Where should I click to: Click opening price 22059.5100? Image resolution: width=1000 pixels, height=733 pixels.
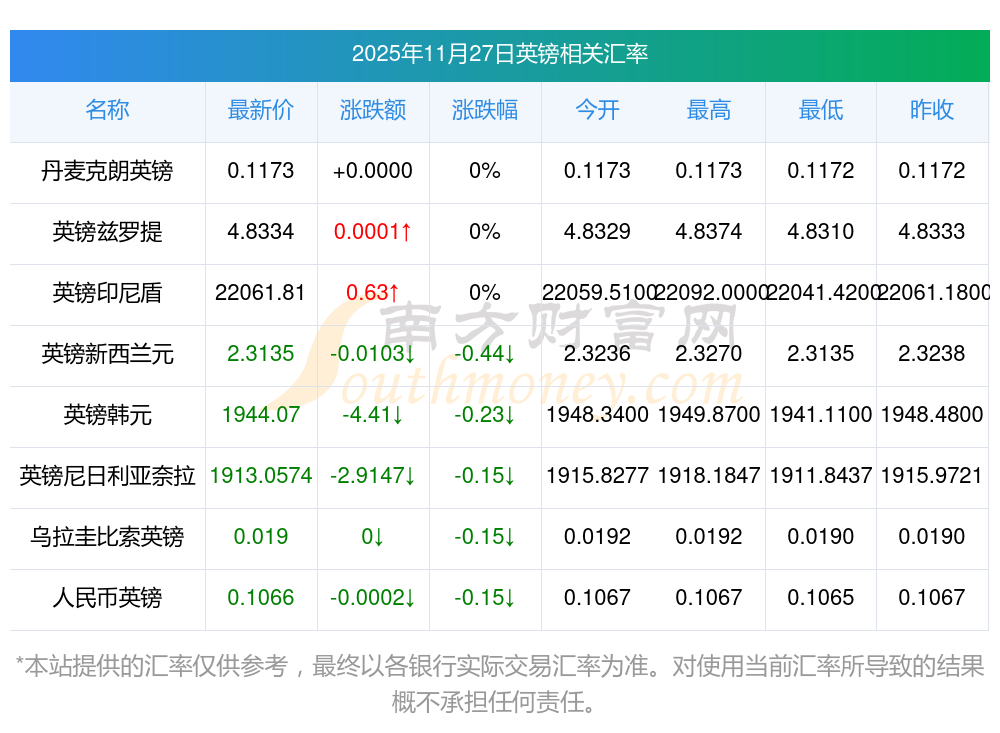[x=598, y=293]
